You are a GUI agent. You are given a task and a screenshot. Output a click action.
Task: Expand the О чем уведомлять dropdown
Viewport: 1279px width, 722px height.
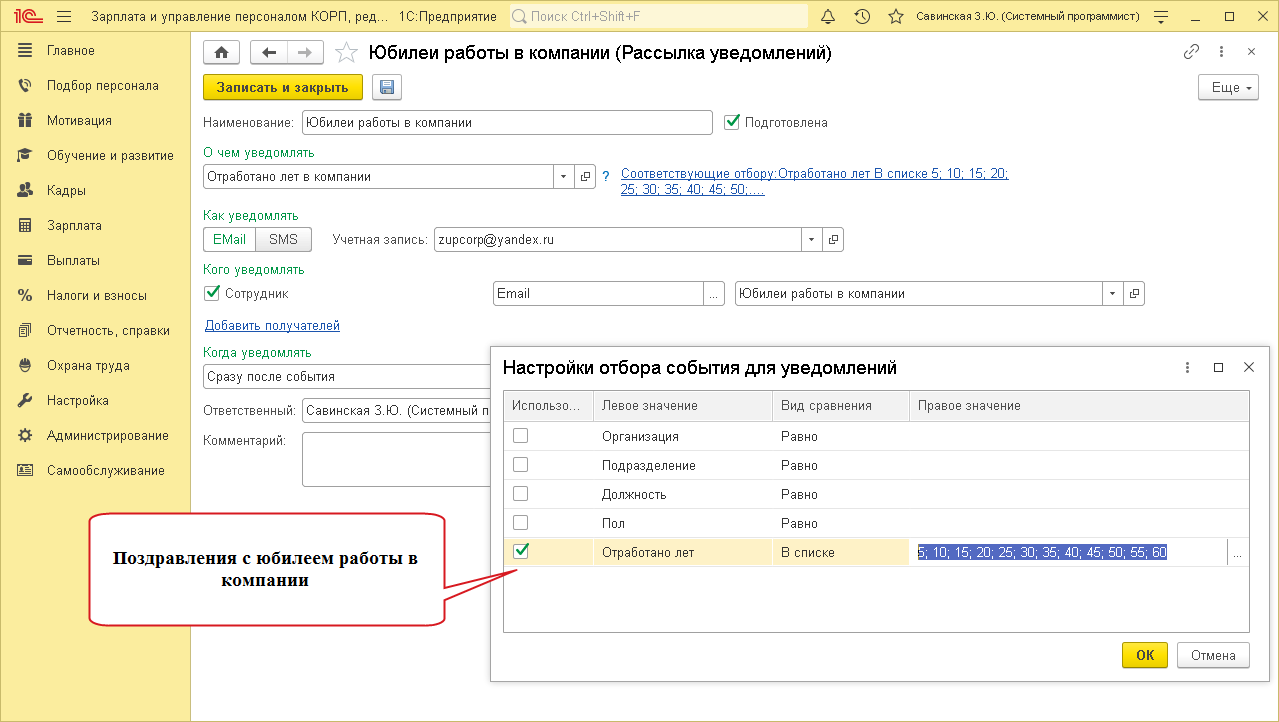563,177
